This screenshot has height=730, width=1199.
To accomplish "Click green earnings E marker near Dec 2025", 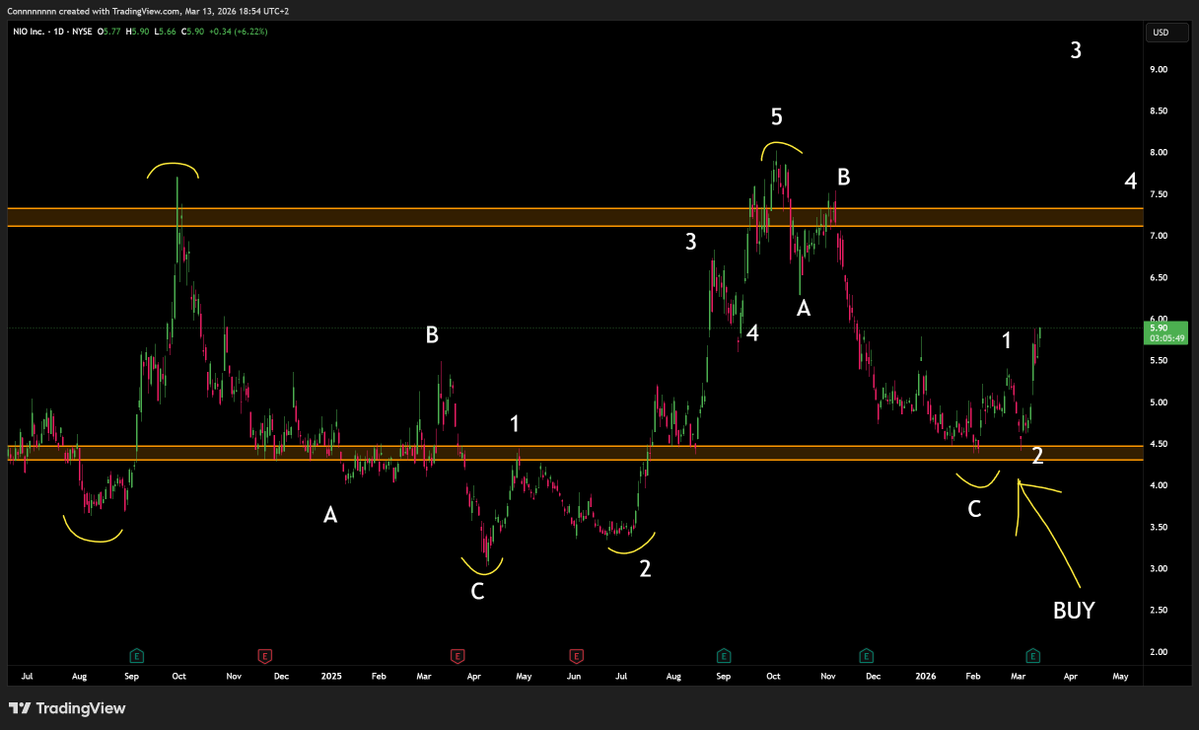I will pyautogui.click(x=866, y=656).
